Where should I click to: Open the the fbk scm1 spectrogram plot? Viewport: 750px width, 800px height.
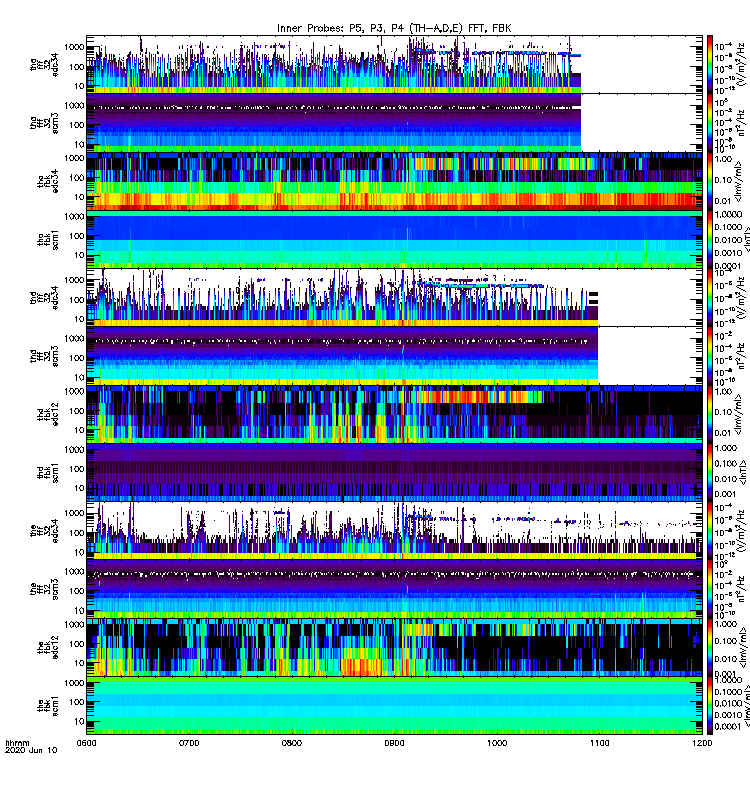(394, 706)
